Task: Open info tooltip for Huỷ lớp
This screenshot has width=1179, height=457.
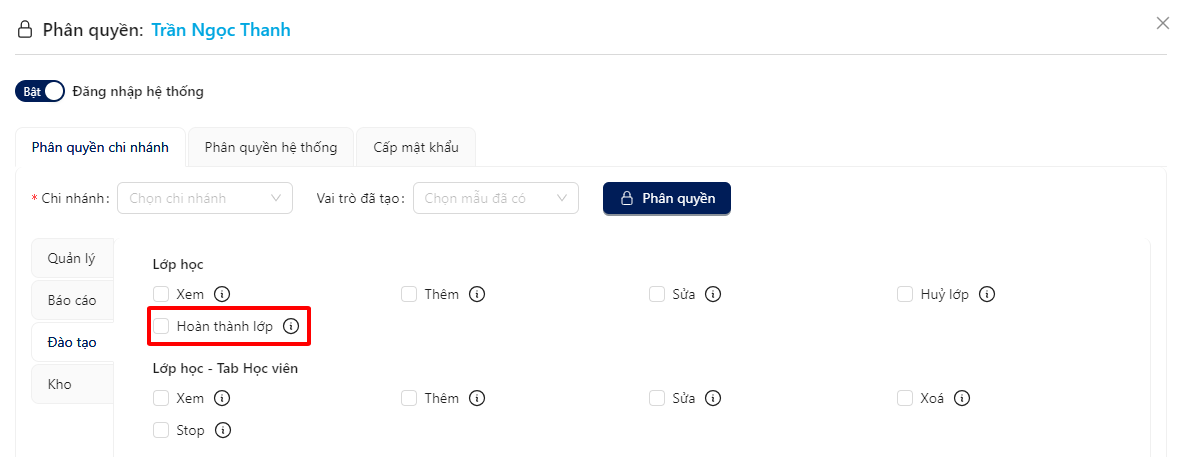Action: pyautogui.click(x=987, y=294)
